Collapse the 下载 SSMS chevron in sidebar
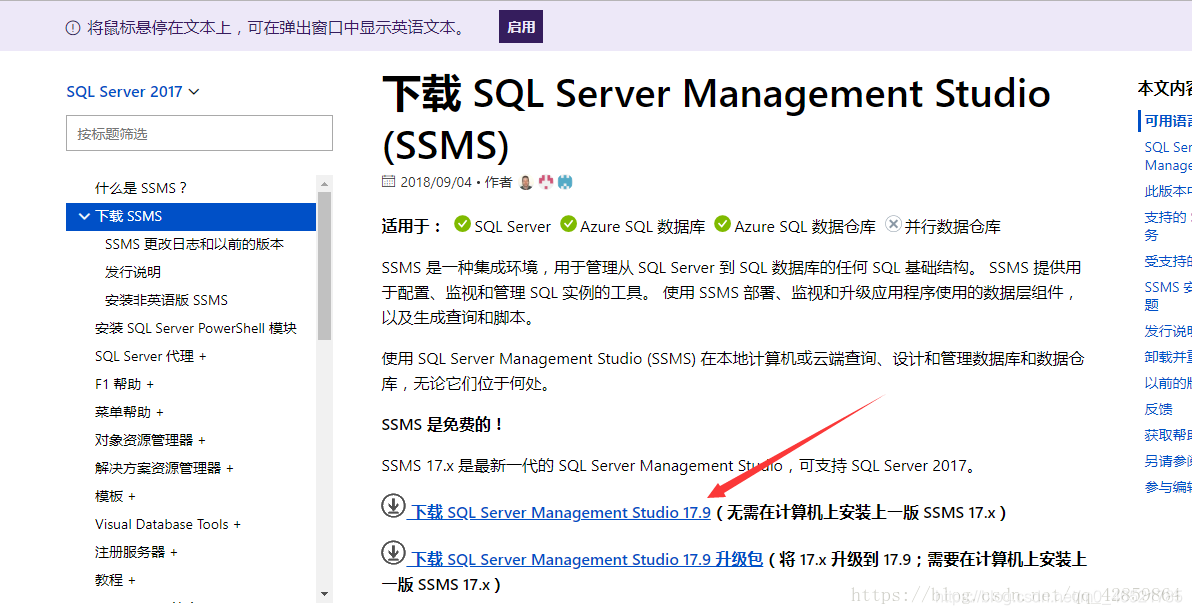This screenshot has height=615, width=1192. [x=84, y=217]
